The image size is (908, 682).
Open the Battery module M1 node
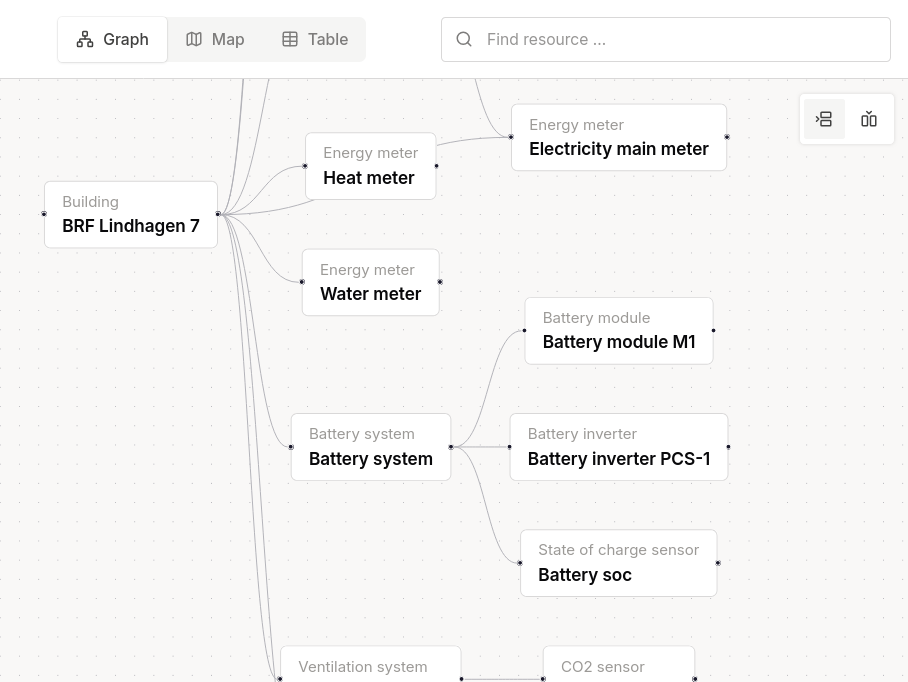click(x=618, y=330)
